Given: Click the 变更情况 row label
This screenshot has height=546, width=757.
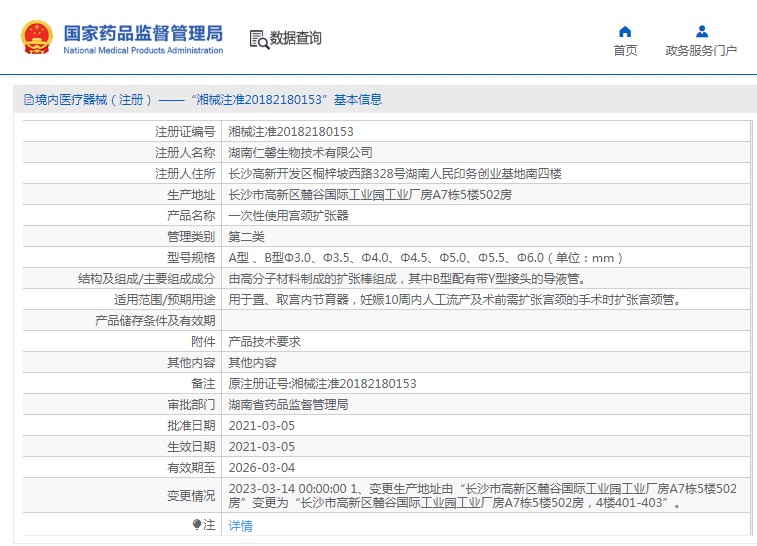Looking at the screenshot, I should click(x=191, y=496).
